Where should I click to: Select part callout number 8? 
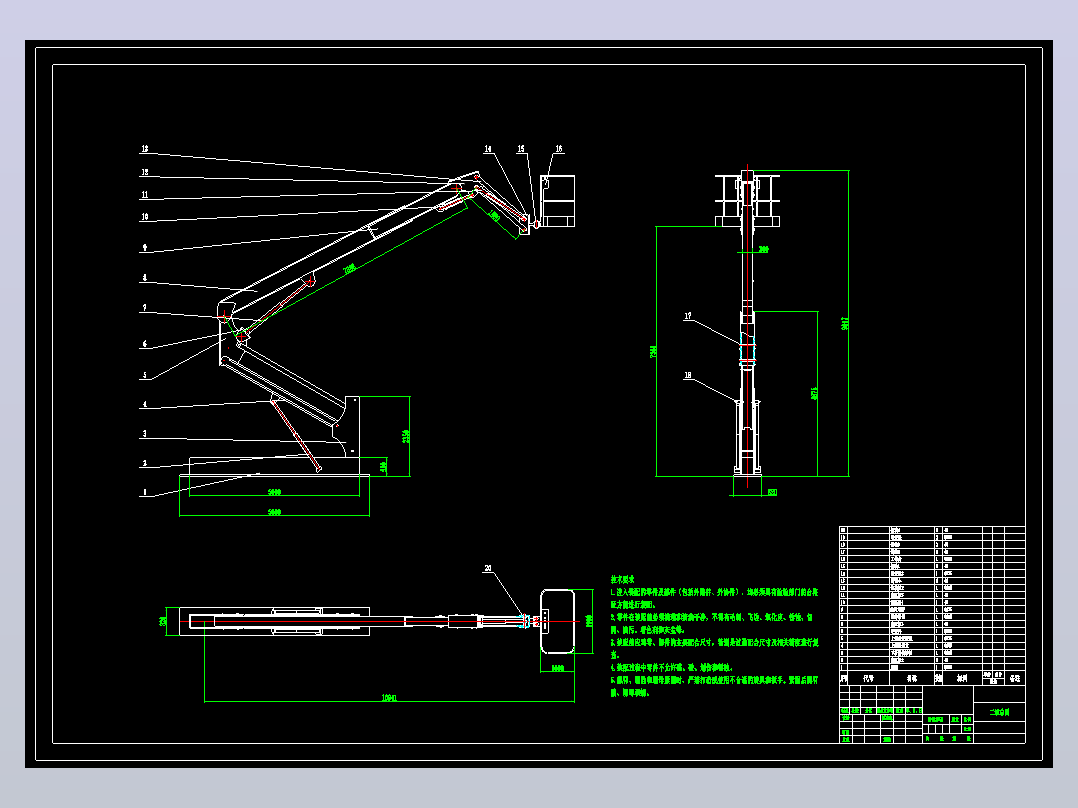144,278
